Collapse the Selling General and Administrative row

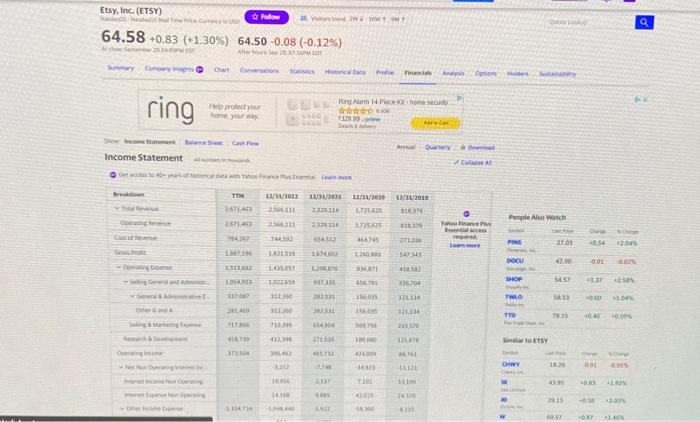coord(126,282)
